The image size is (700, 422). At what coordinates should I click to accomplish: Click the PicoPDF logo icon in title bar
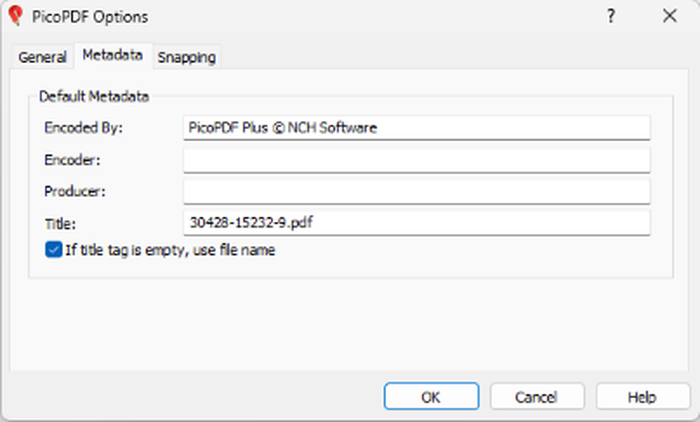click(16, 16)
